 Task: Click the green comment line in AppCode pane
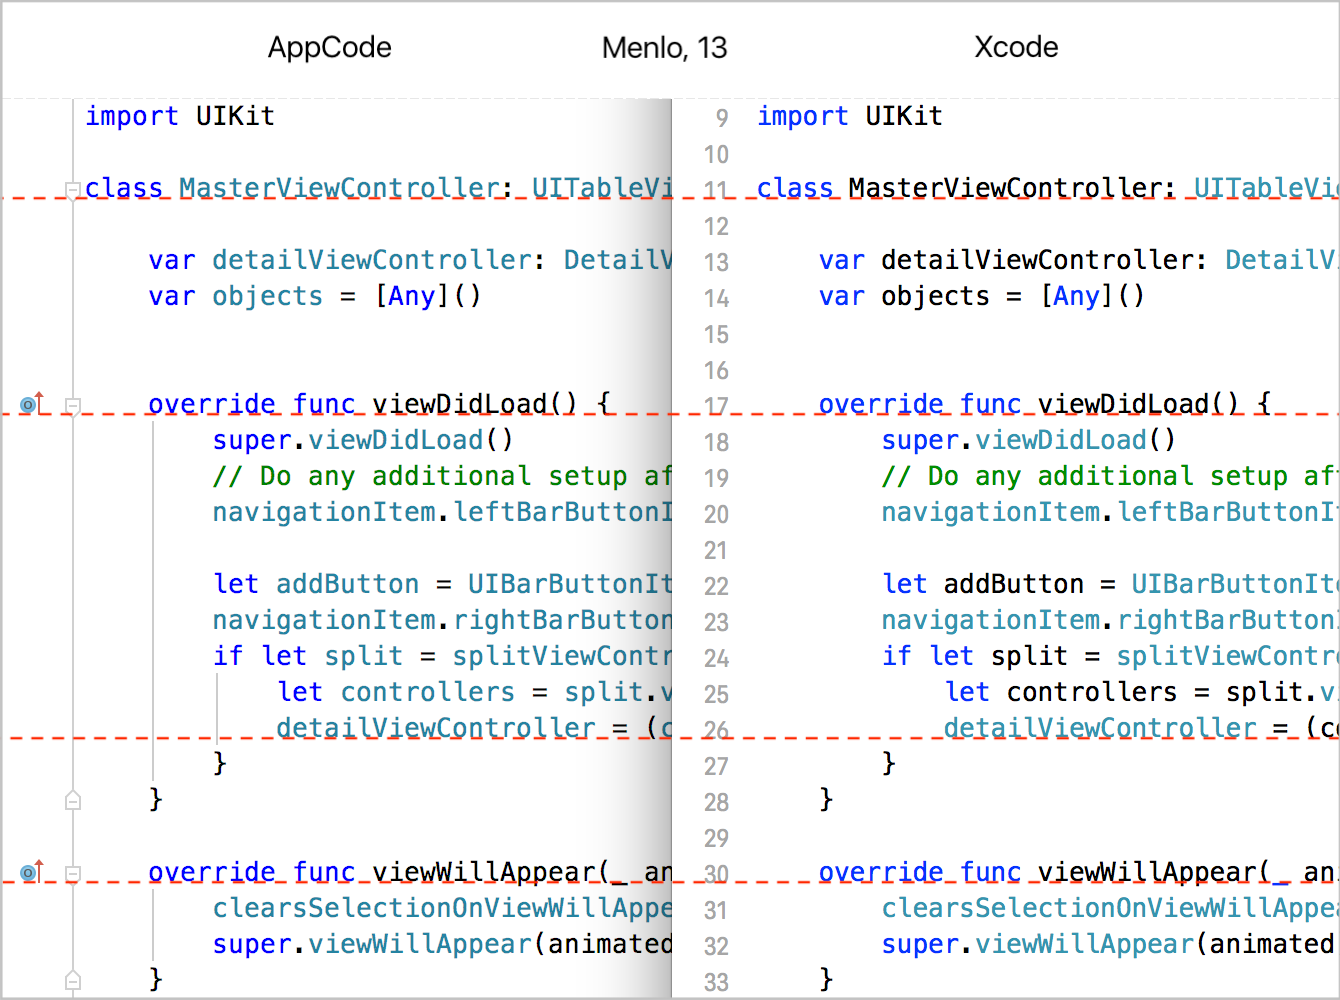[x=441, y=476]
